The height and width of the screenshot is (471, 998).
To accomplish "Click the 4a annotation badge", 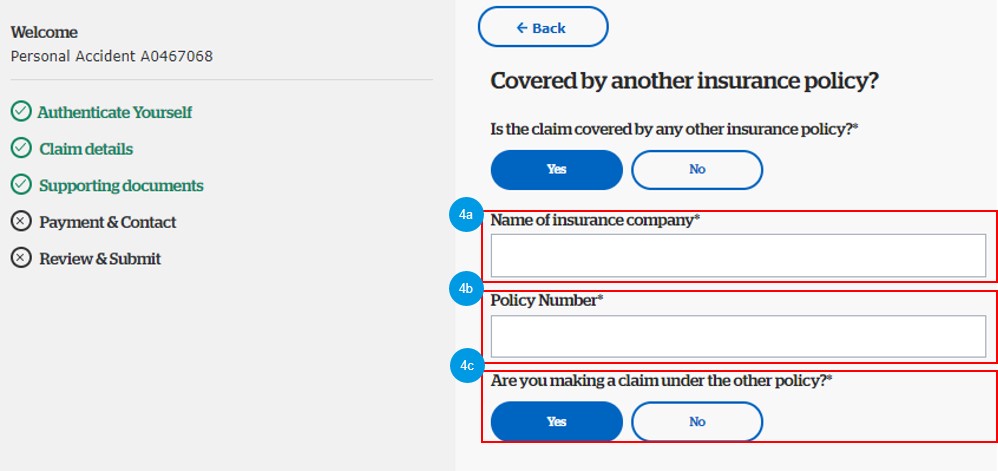I will point(466,216).
